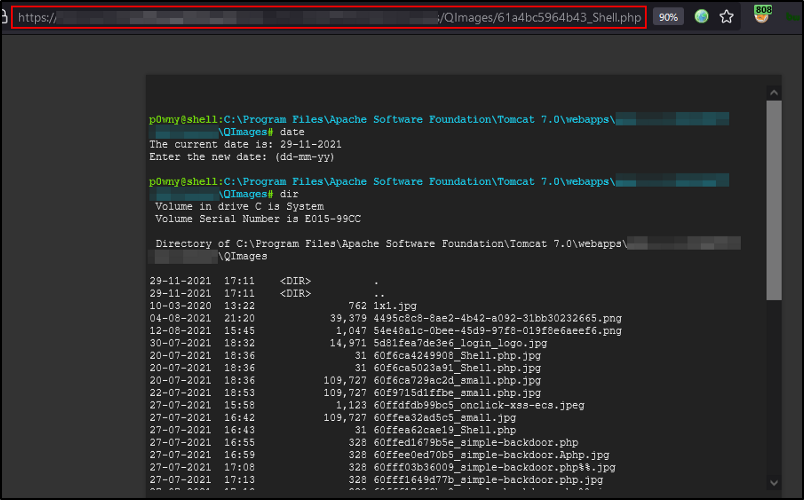Click the timestamp 12-08-2021 15:45

[202, 331]
